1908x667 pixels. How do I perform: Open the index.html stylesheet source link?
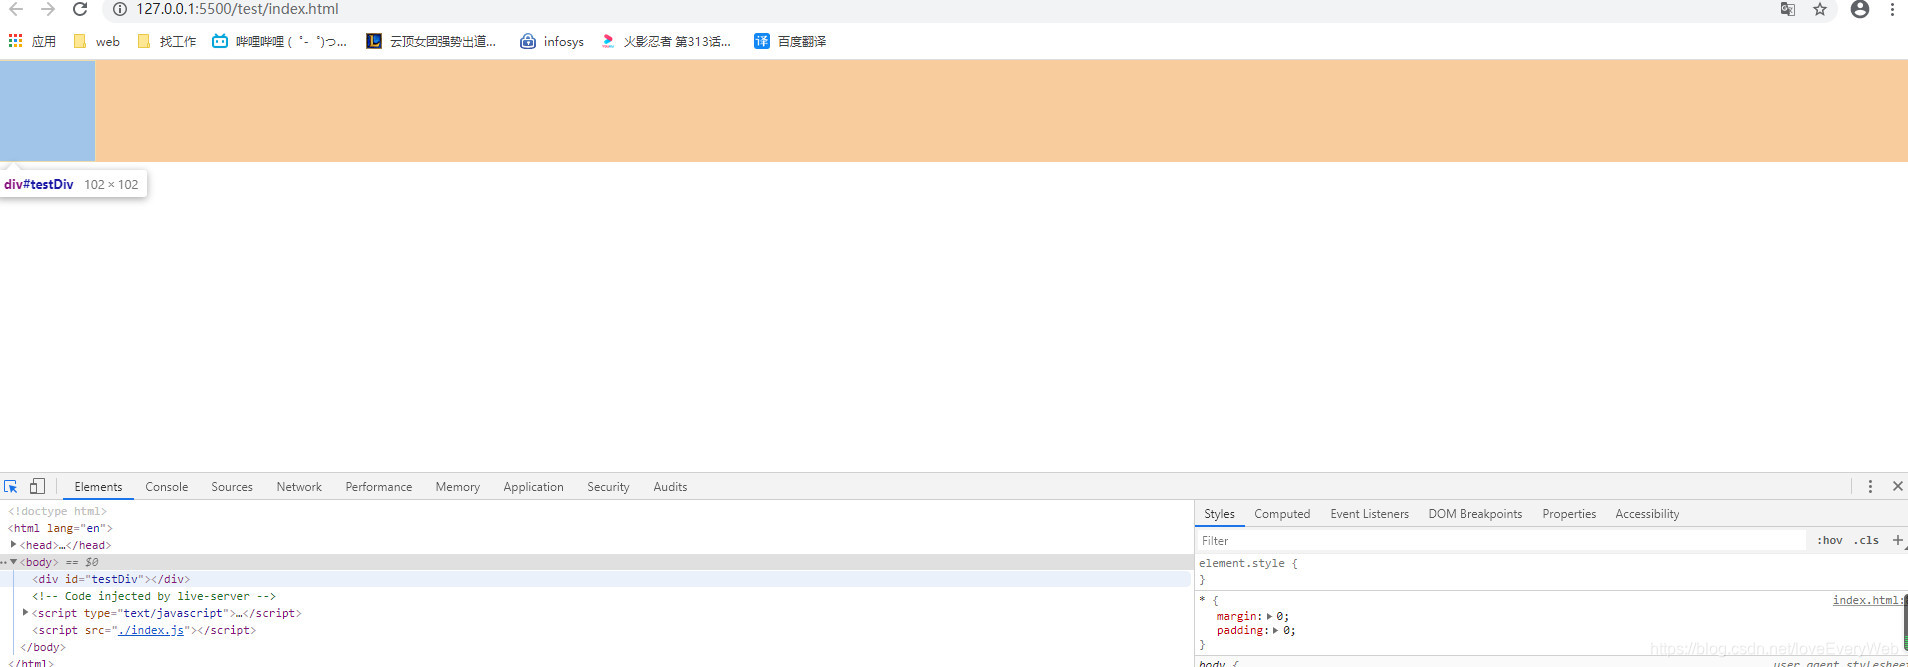(1868, 600)
